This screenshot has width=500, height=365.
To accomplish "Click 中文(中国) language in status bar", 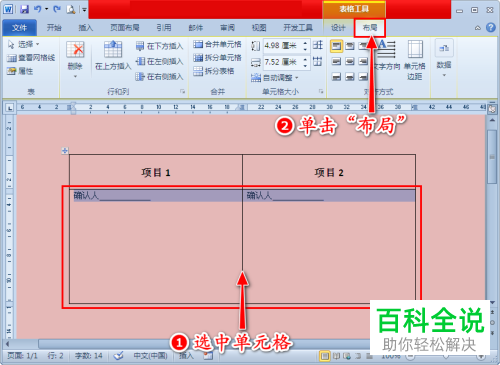I will [151, 356].
